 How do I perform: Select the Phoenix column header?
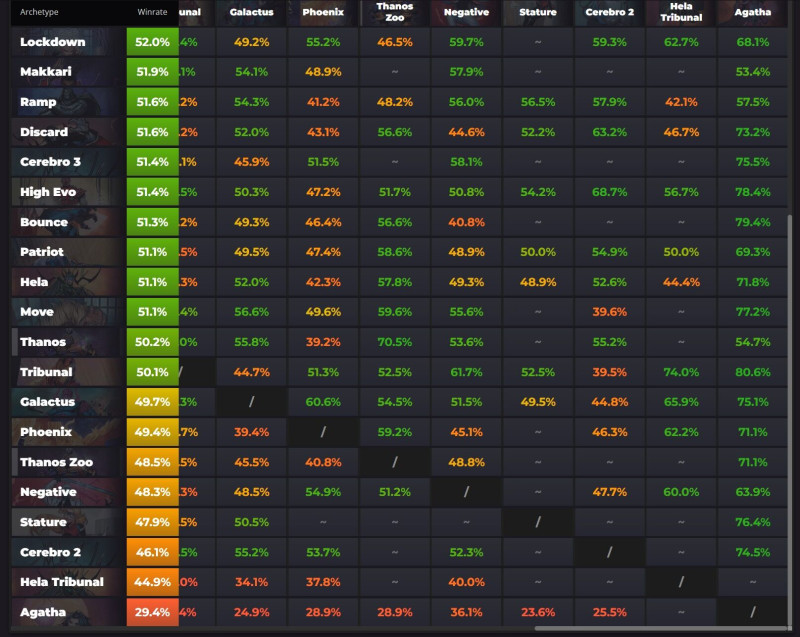pos(323,12)
